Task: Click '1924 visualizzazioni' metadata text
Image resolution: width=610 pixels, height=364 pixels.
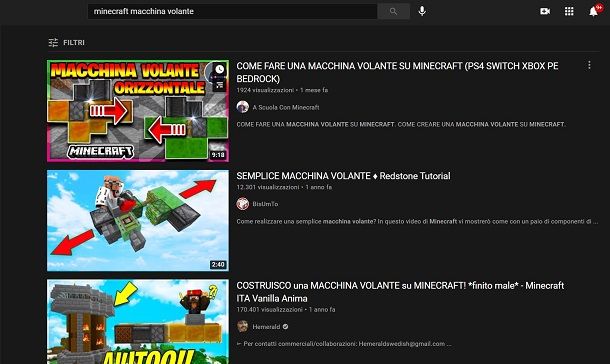Action: point(265,90)
